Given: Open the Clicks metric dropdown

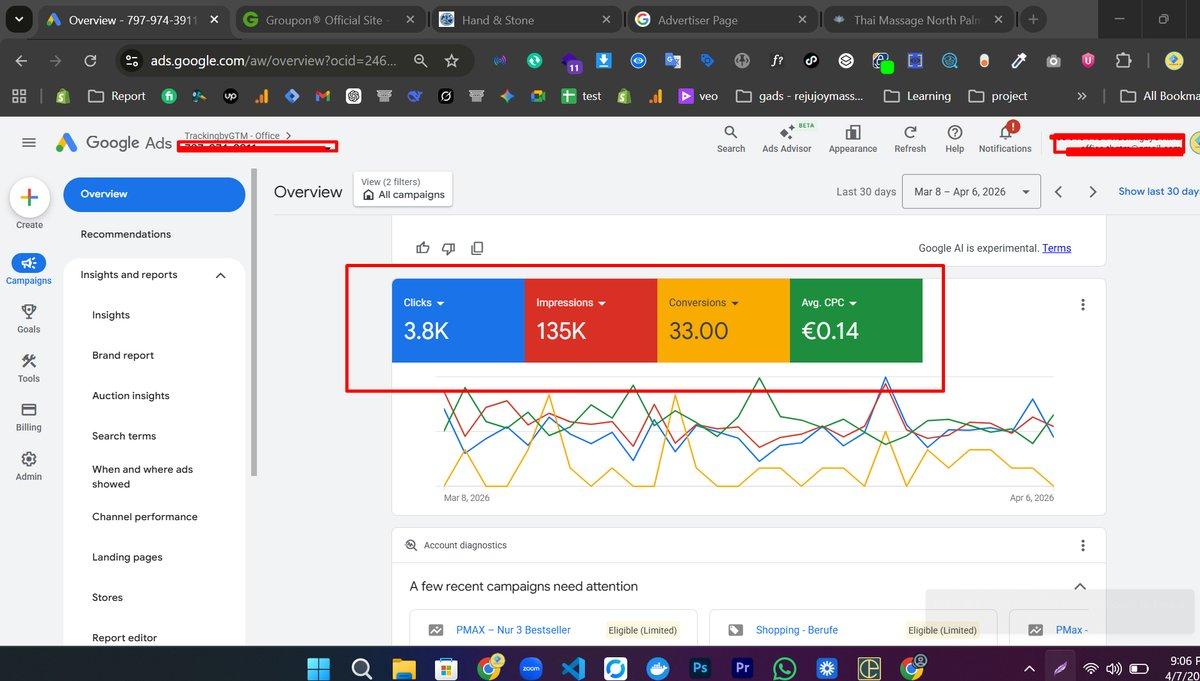Looking at the screenshot, I should click(424, 303).
